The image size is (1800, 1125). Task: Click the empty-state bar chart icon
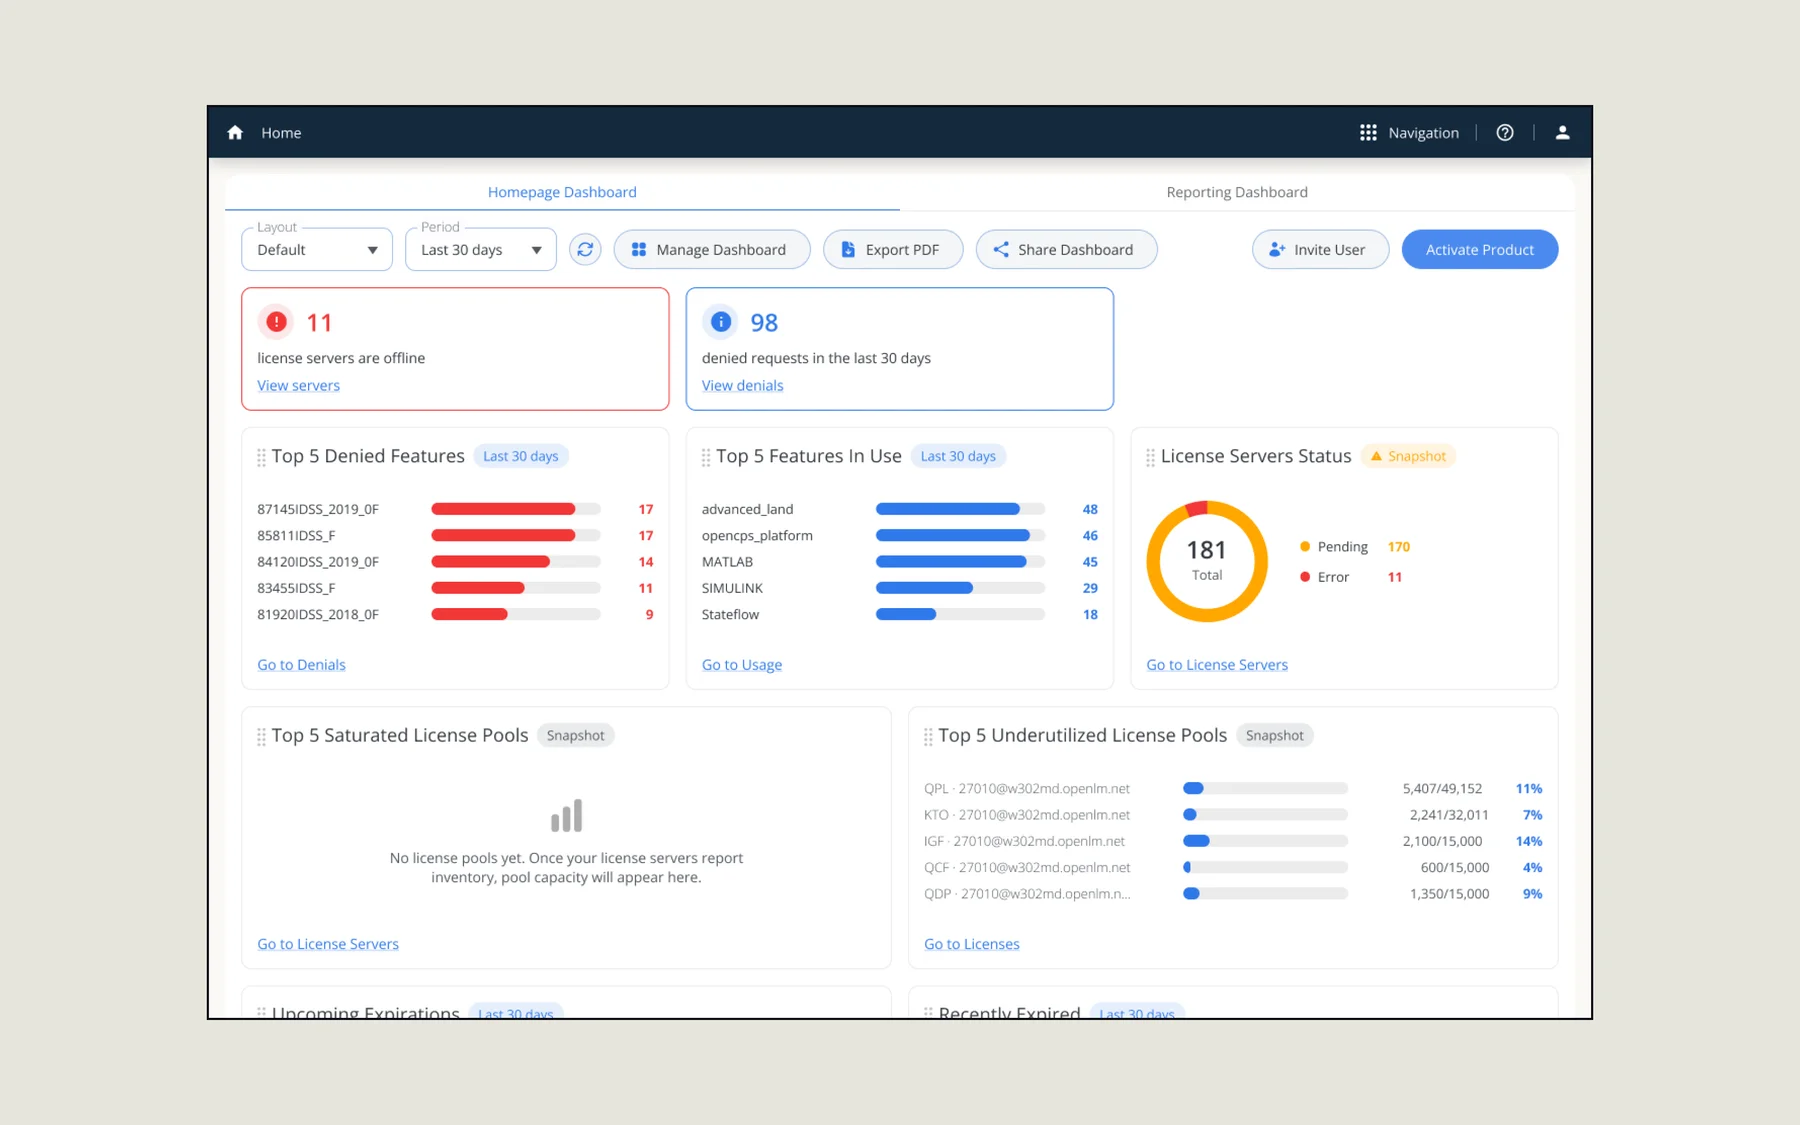coord(566,815)
